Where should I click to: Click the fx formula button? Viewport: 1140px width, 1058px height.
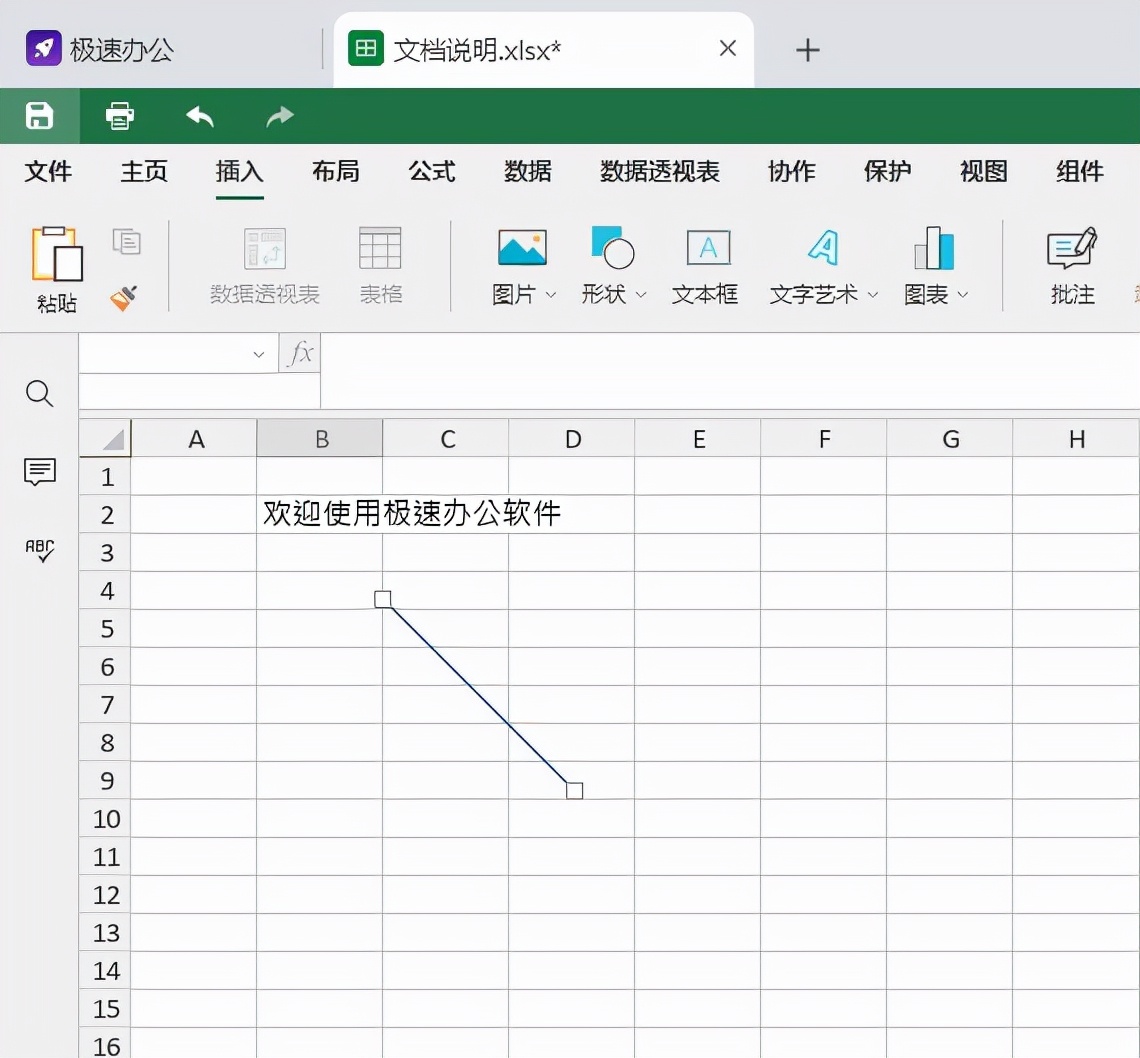click(299, 353)
